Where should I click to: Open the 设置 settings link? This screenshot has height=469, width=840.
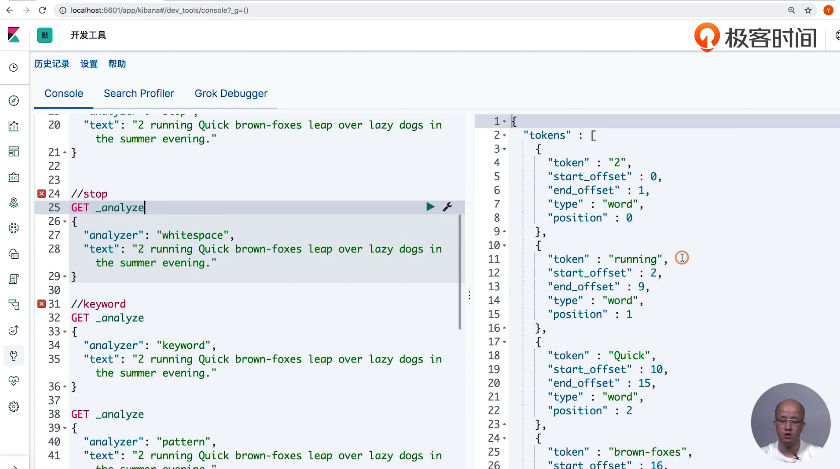[89, 64]
